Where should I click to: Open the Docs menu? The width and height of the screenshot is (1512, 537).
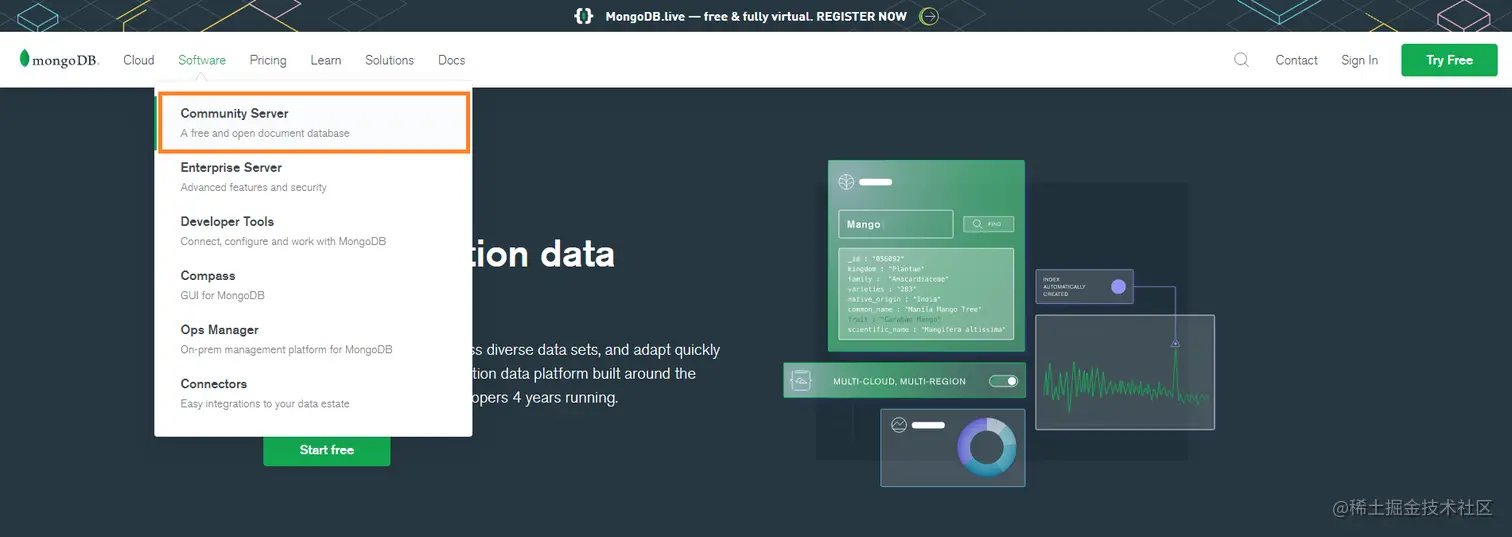coord(452,60)
